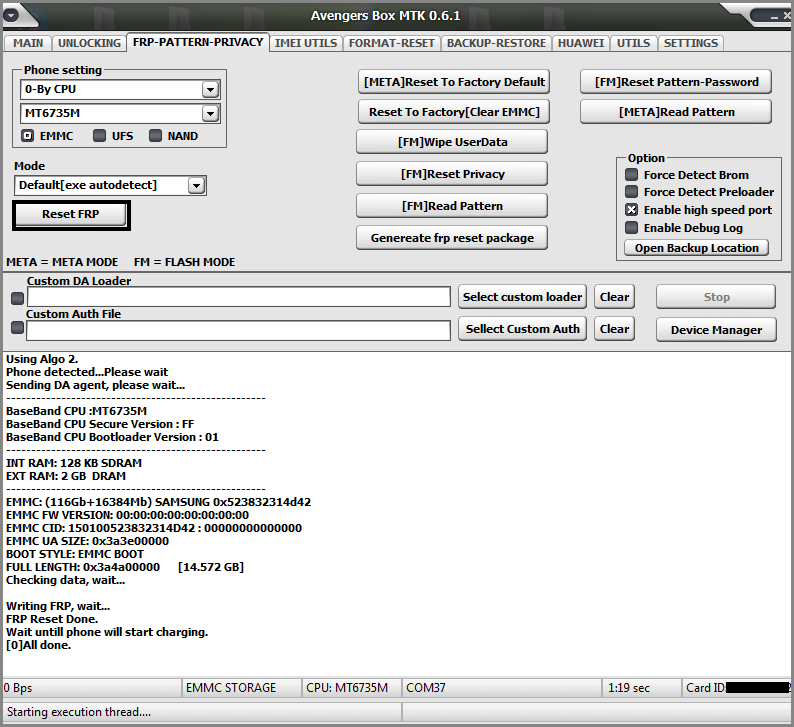Switch to the UTILS tab

(x=633, y=43)
